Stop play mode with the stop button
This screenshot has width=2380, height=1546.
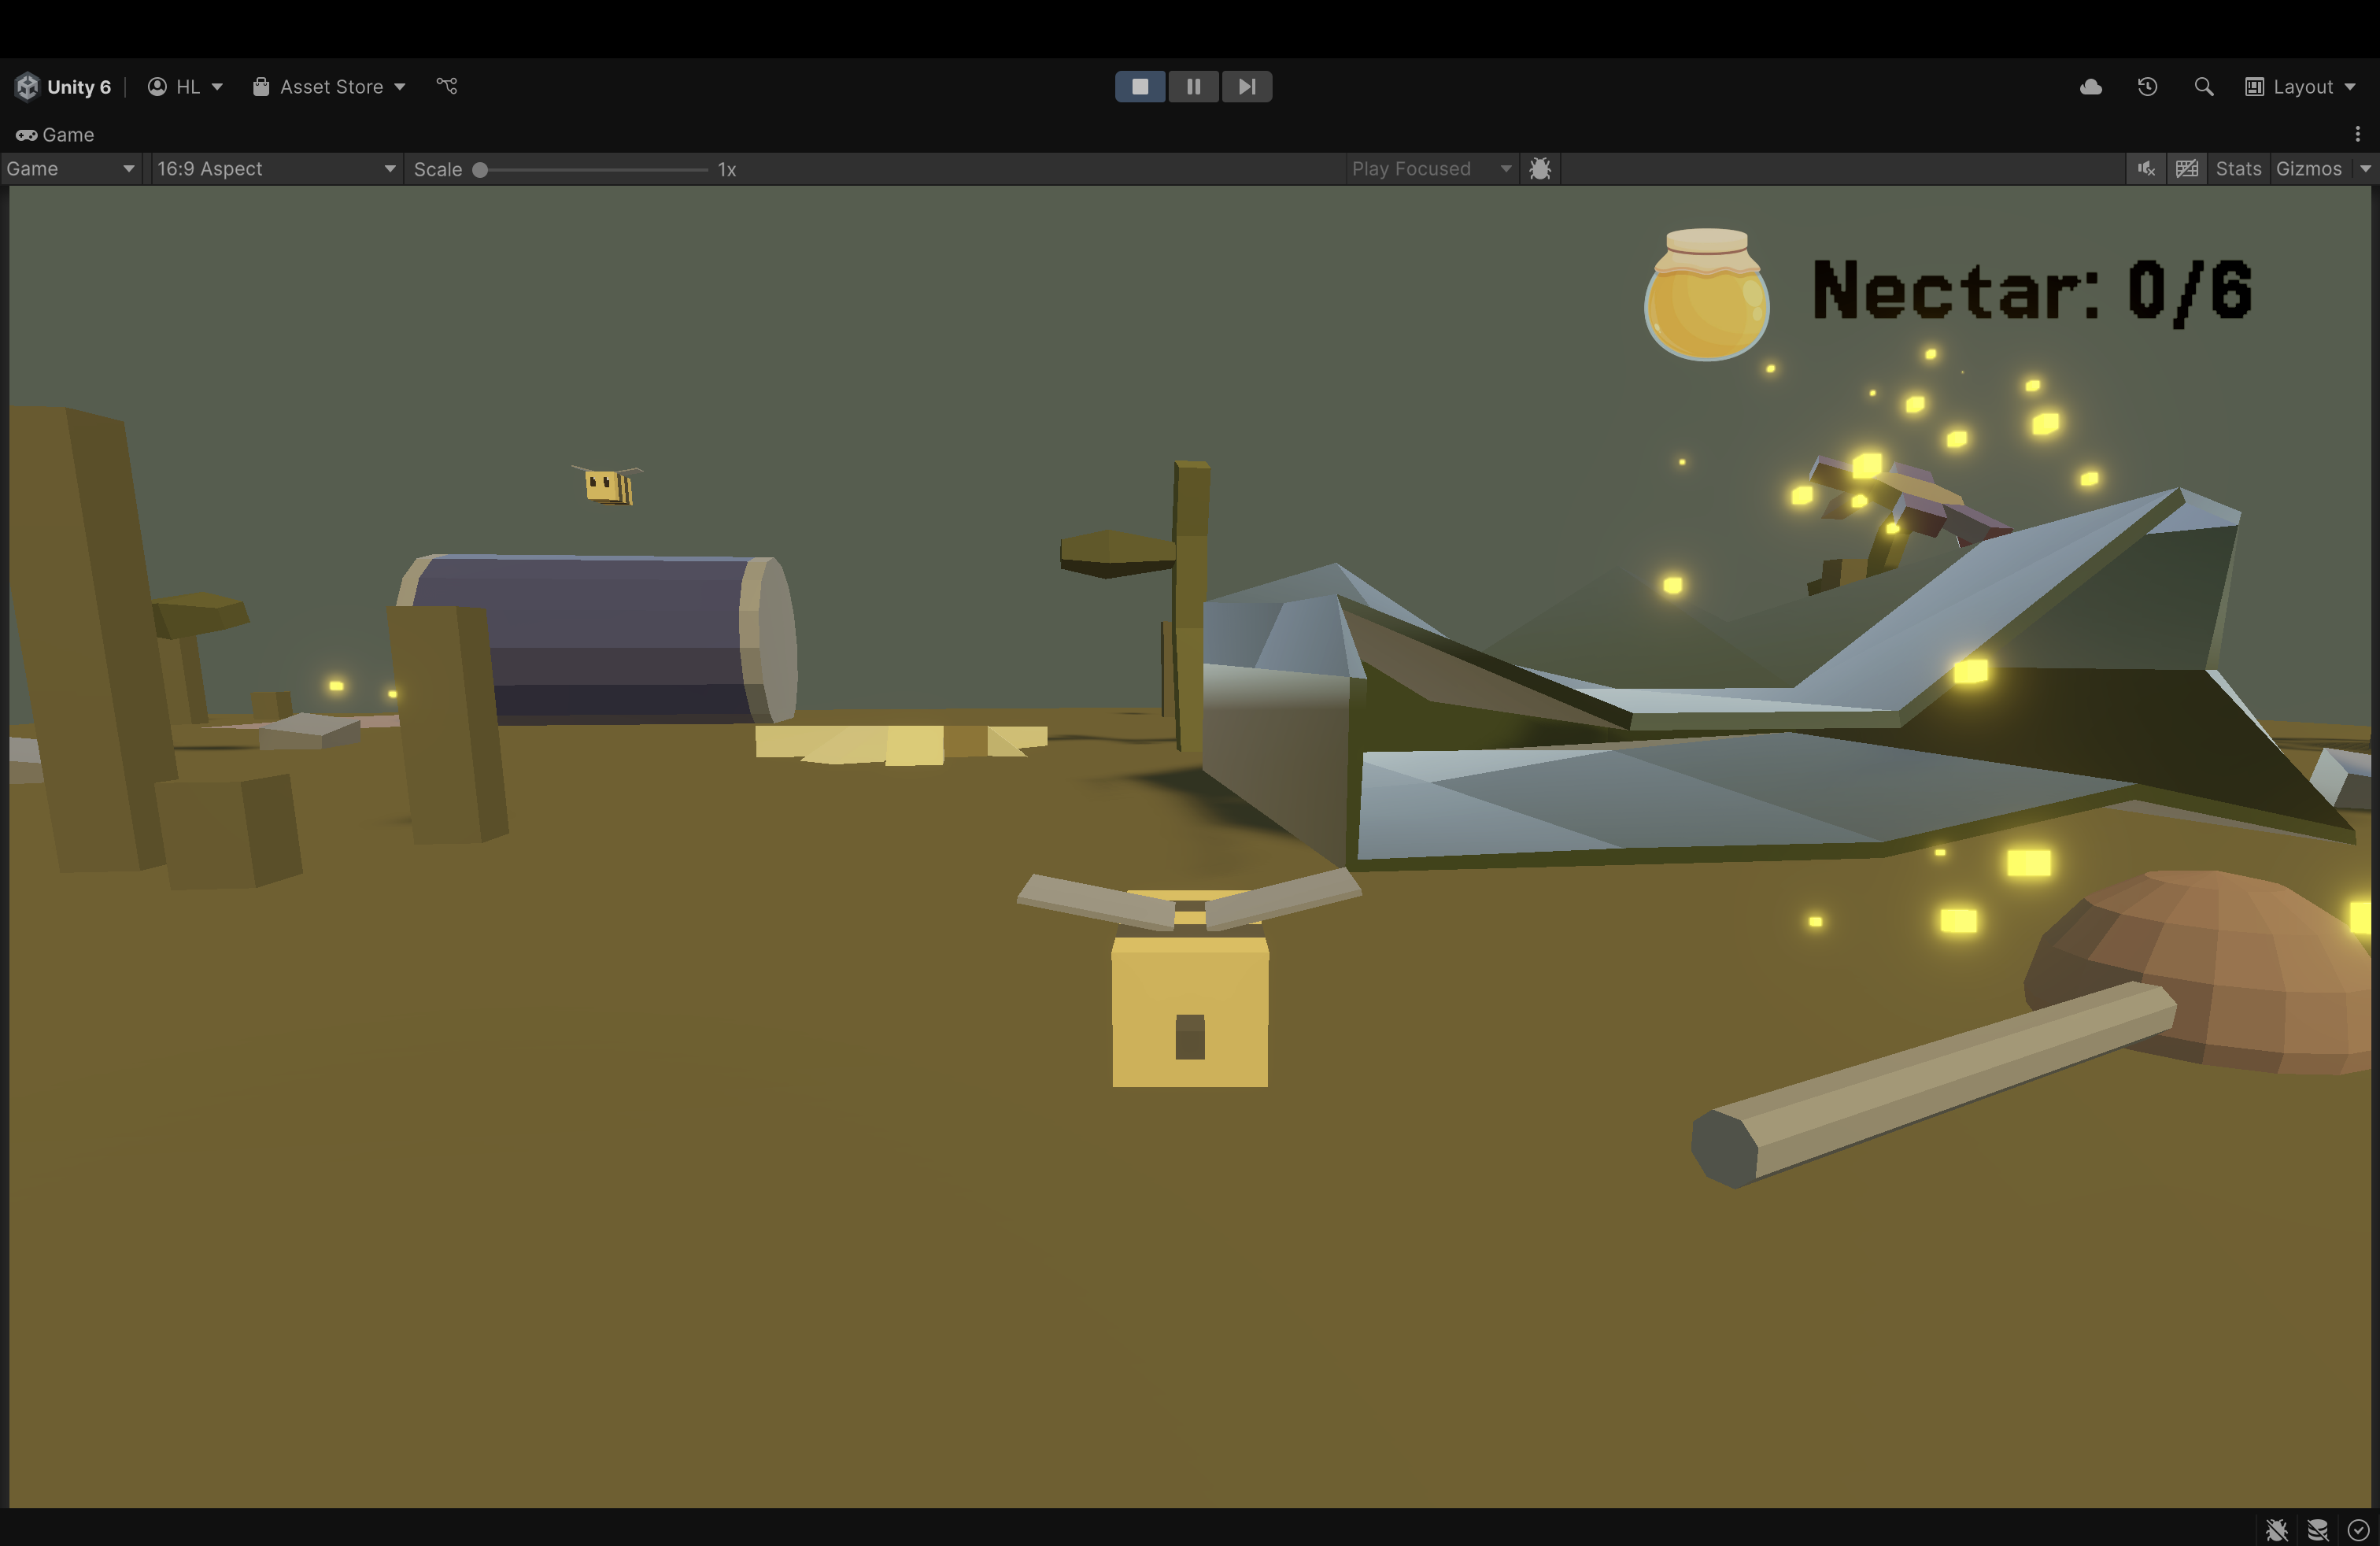[x=1139, y=87]
